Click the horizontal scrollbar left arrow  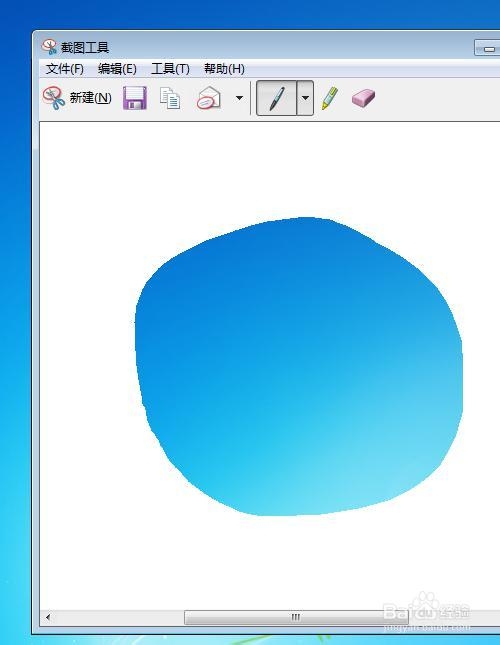(x=48, y=617)
